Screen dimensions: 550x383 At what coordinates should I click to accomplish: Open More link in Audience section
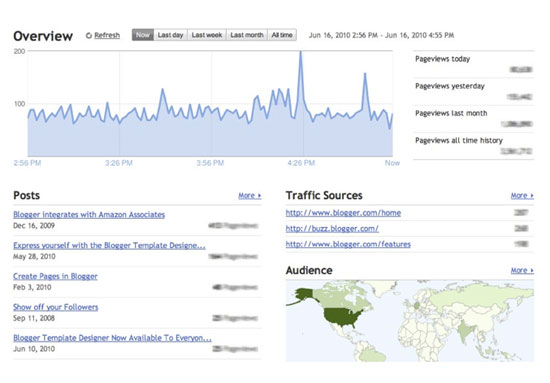pos(522,270)
